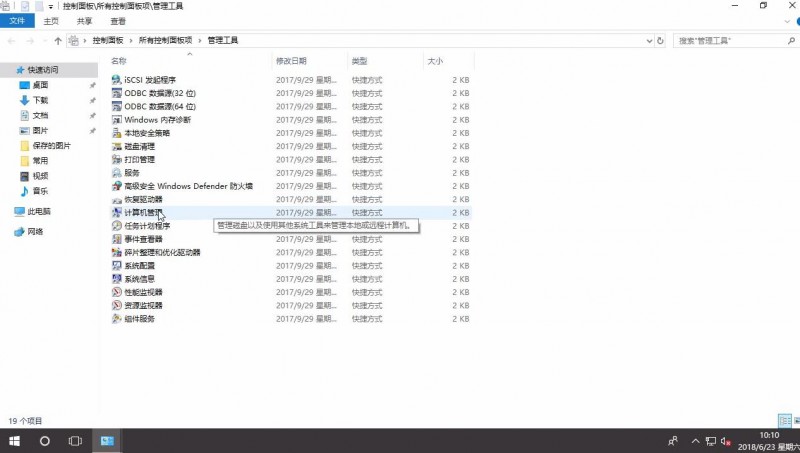Viewport: 800px width, 453px height.
Task: Click 所有控制面板项 in address breadcrumb
Action: click(165, 40)
